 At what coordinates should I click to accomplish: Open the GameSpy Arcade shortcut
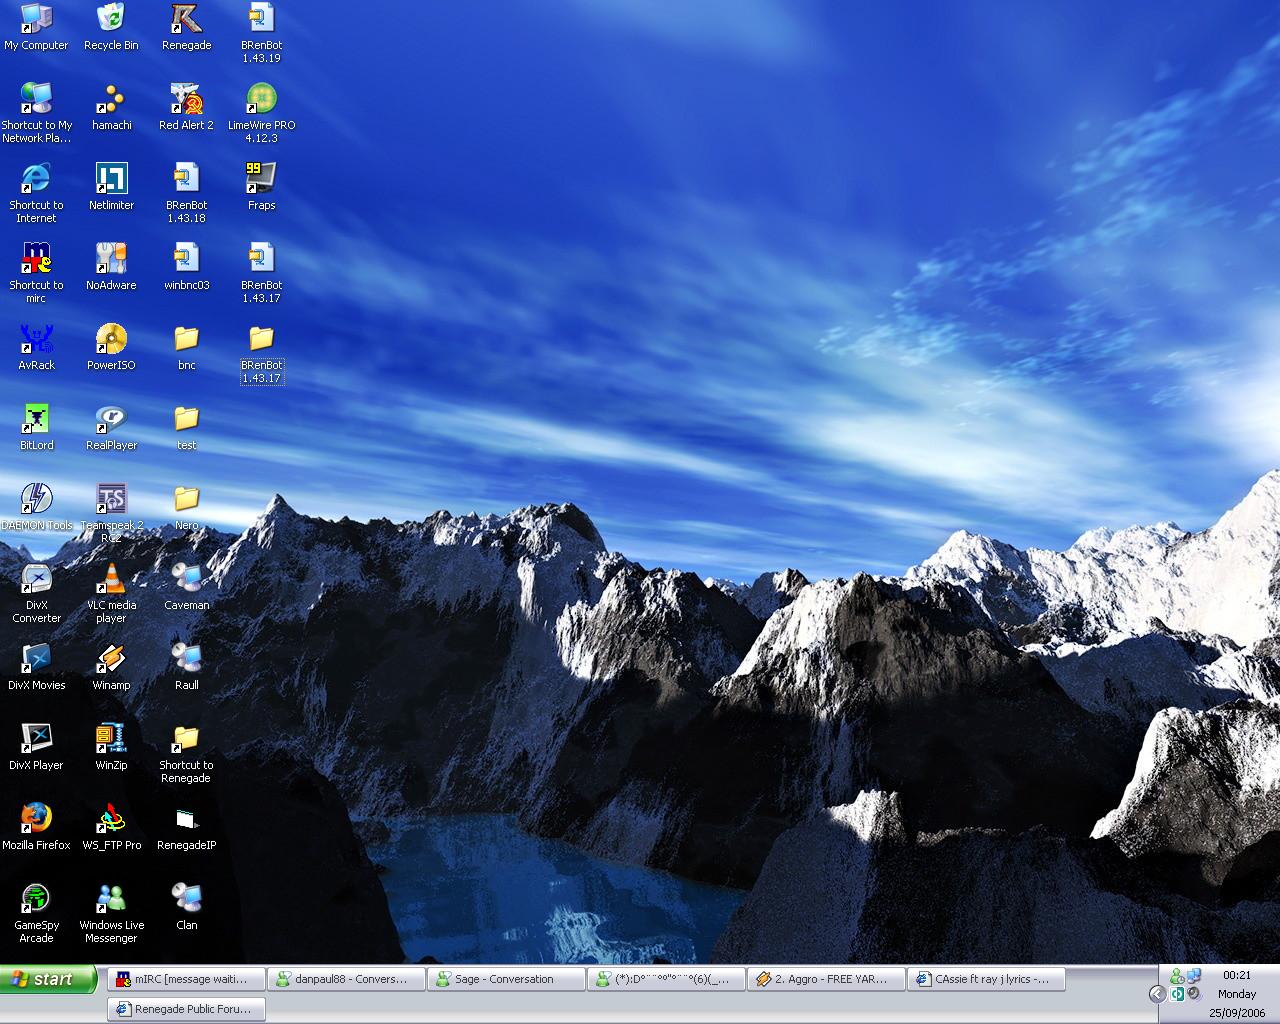click(x=36, y=899)
